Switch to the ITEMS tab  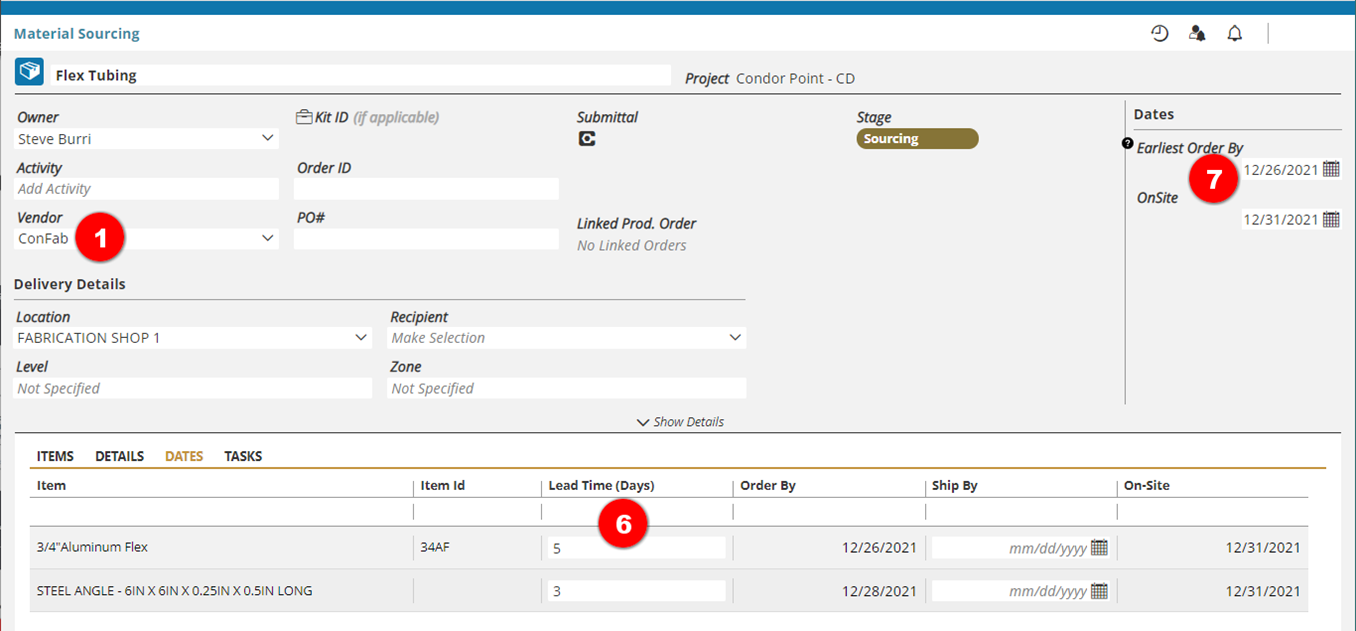(55, 456)
